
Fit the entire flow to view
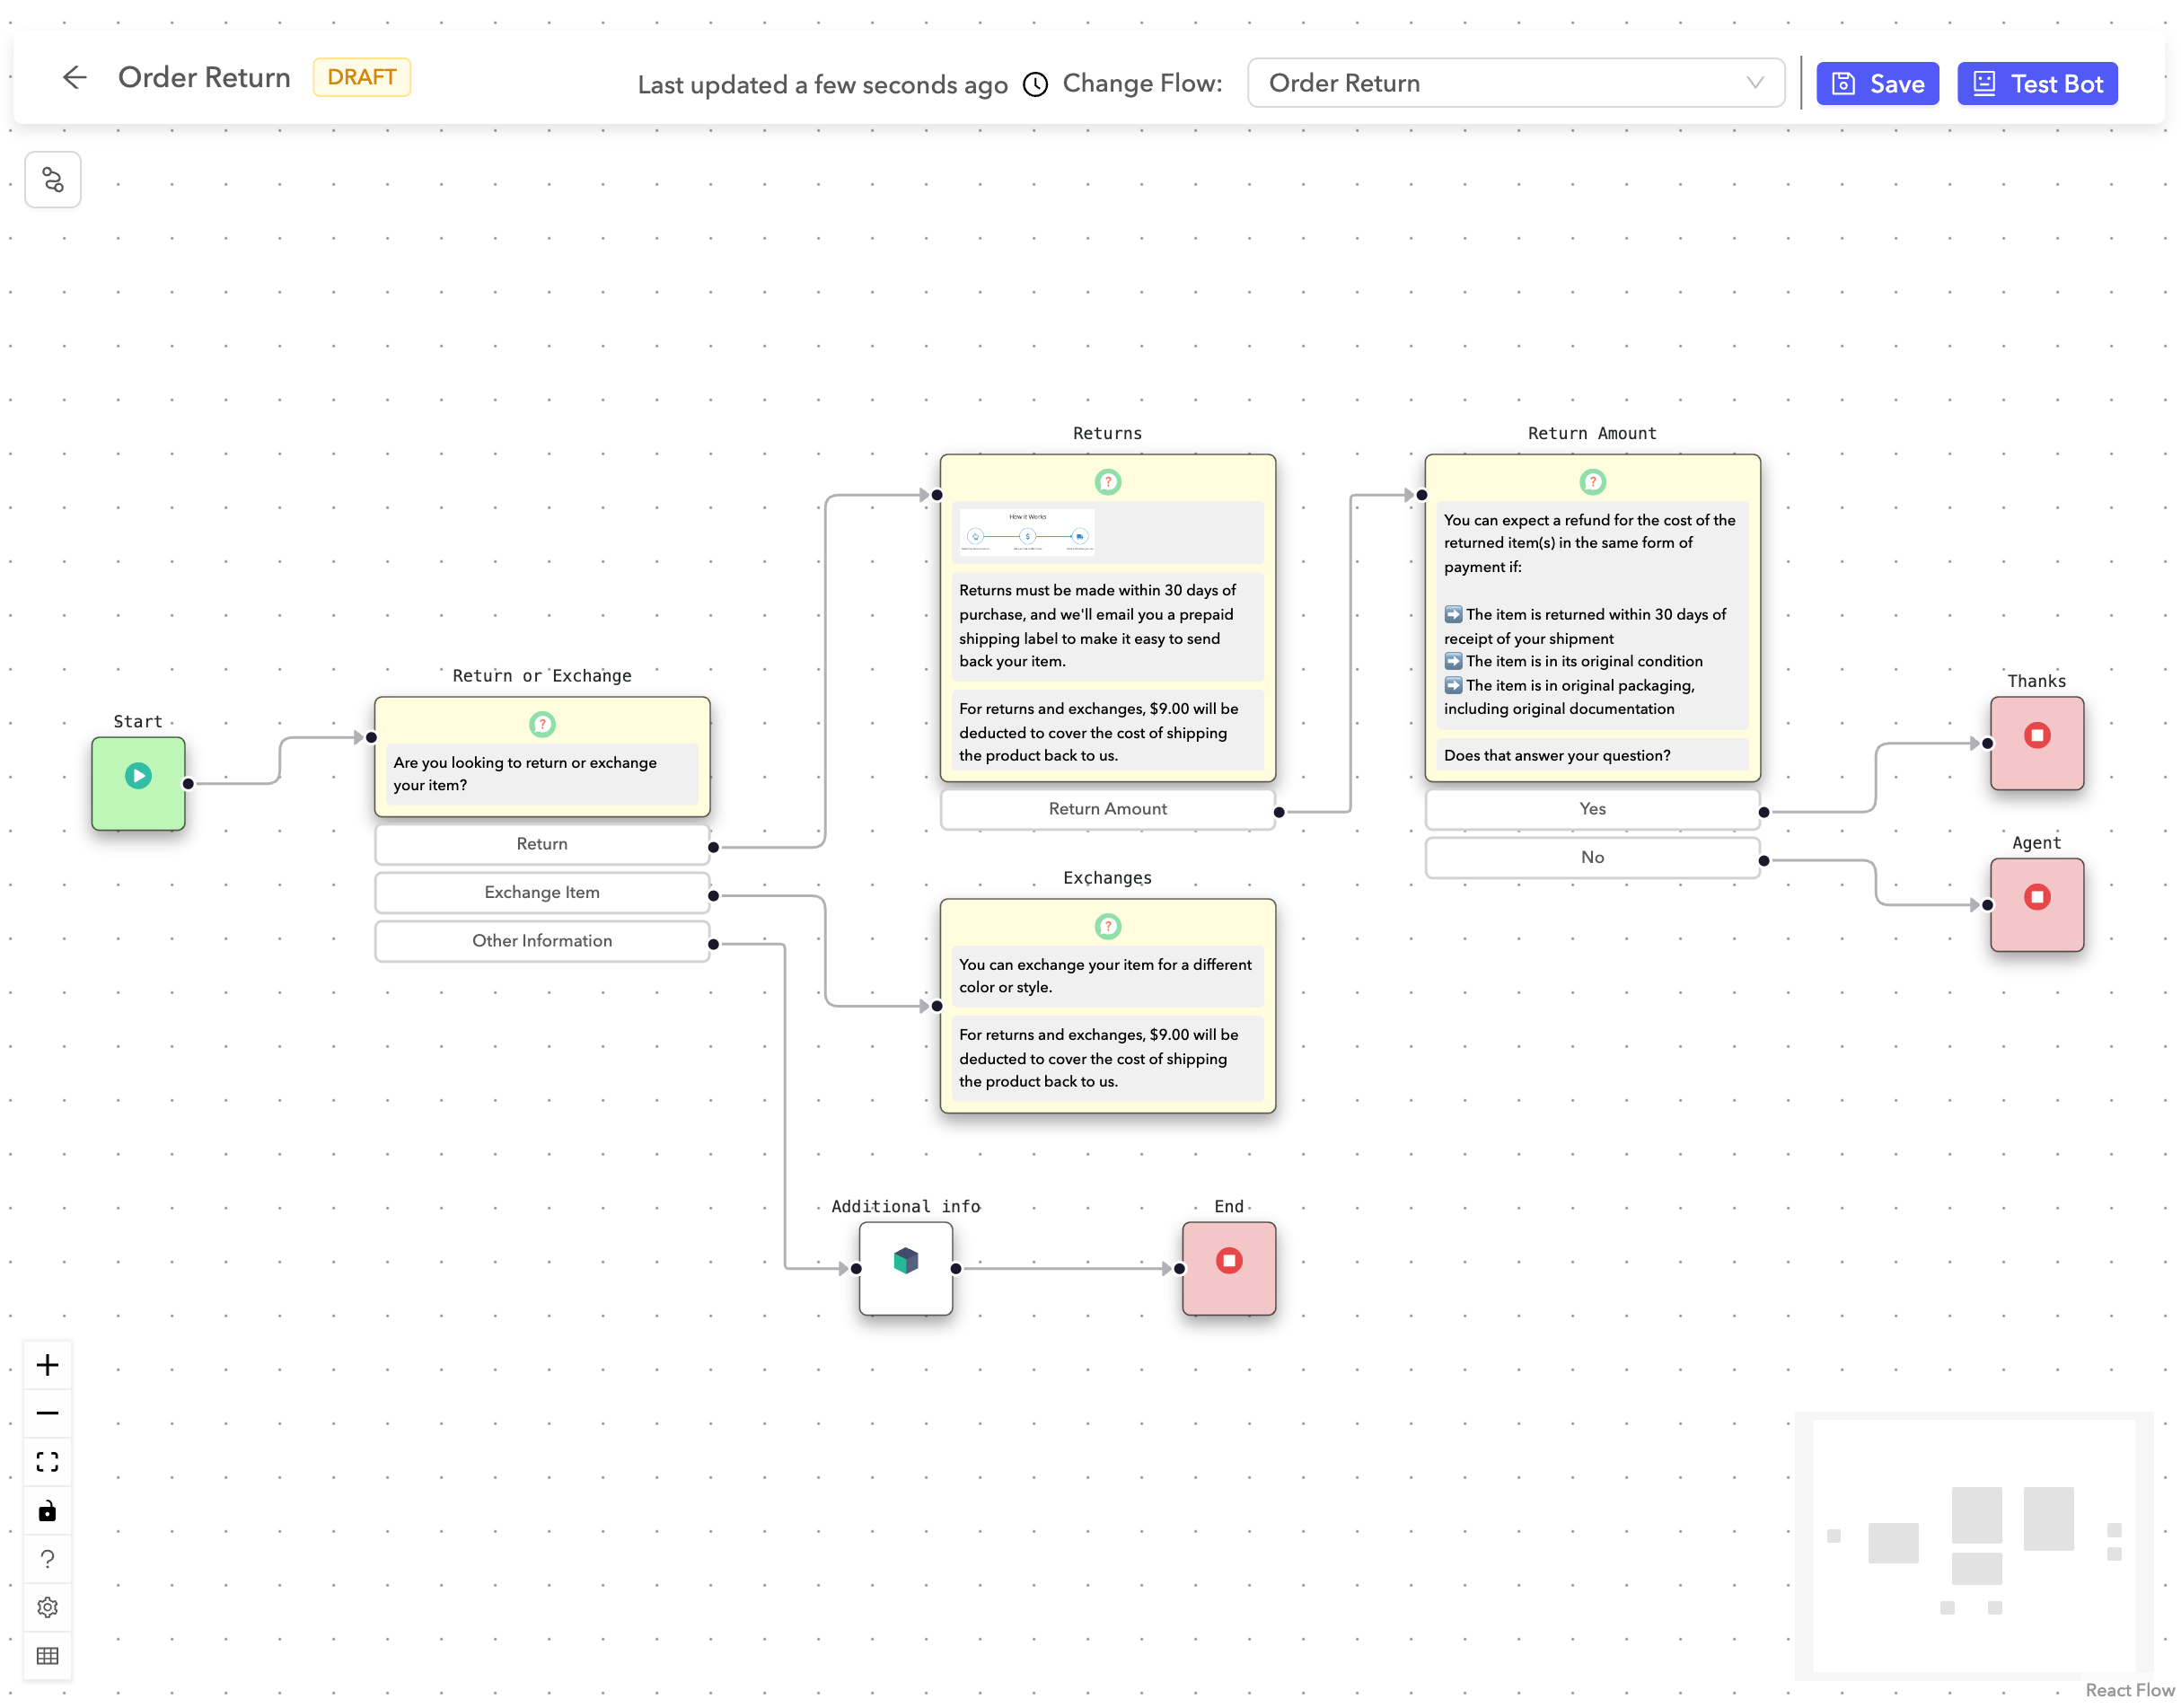pos(47,1461)
